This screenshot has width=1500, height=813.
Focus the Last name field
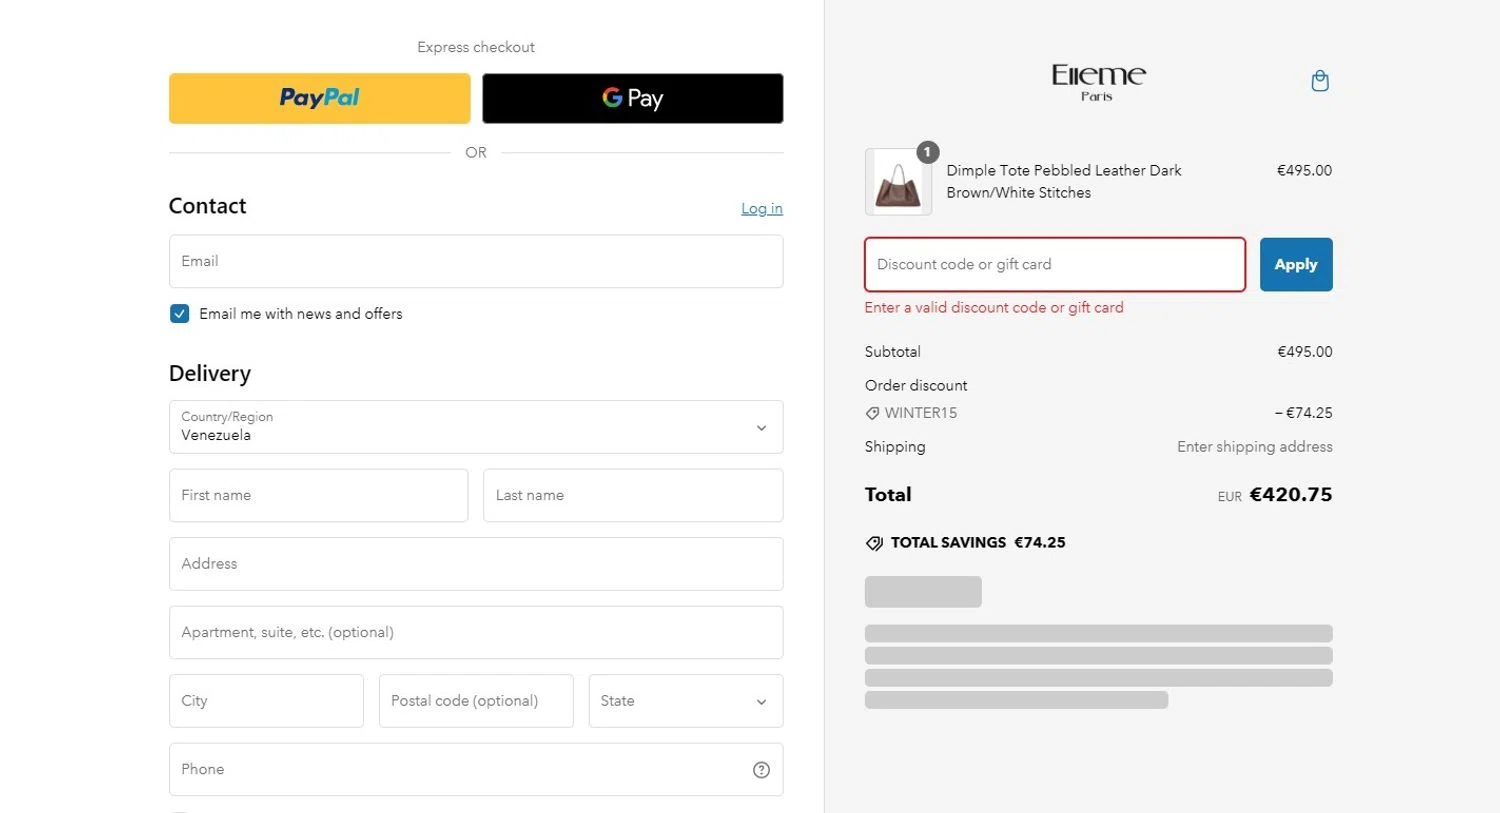click(633, 496)
